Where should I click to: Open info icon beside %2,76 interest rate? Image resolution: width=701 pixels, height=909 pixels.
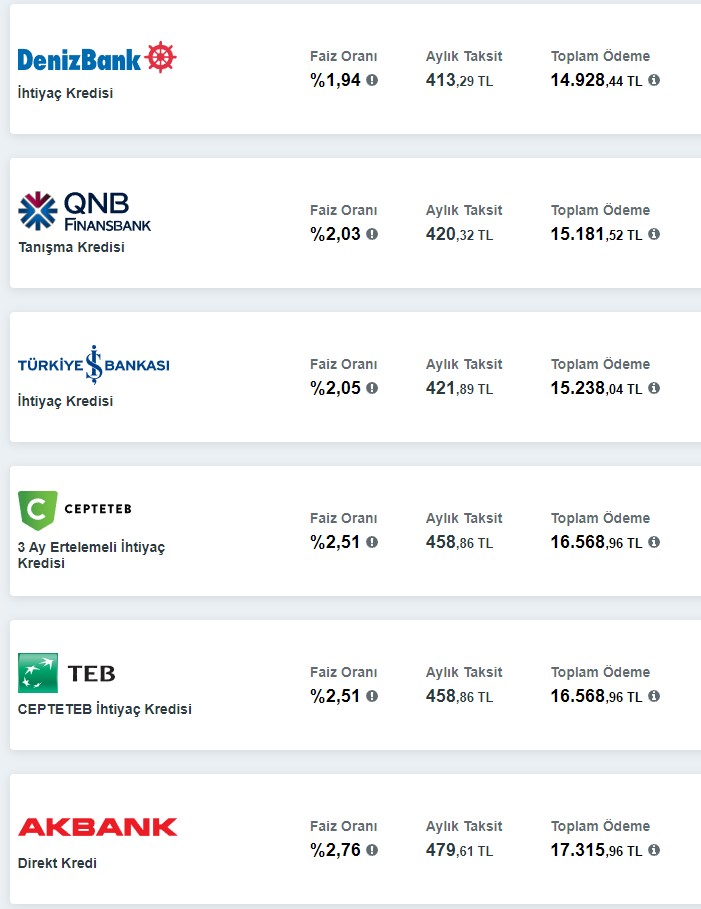[372, 850]
